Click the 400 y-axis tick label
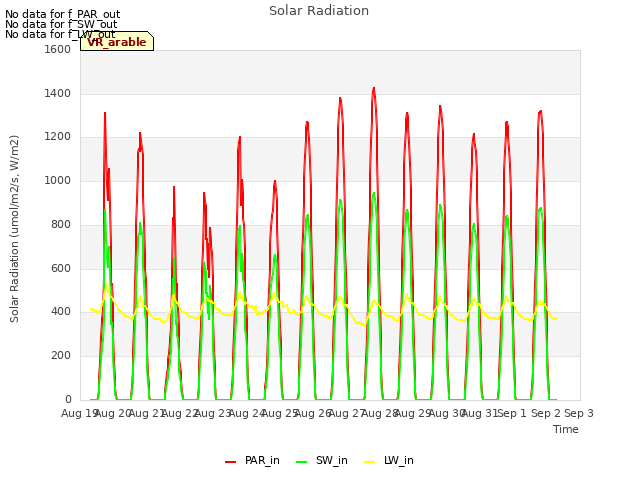This screenshot has width=640, height=480. tap(61, 312)
